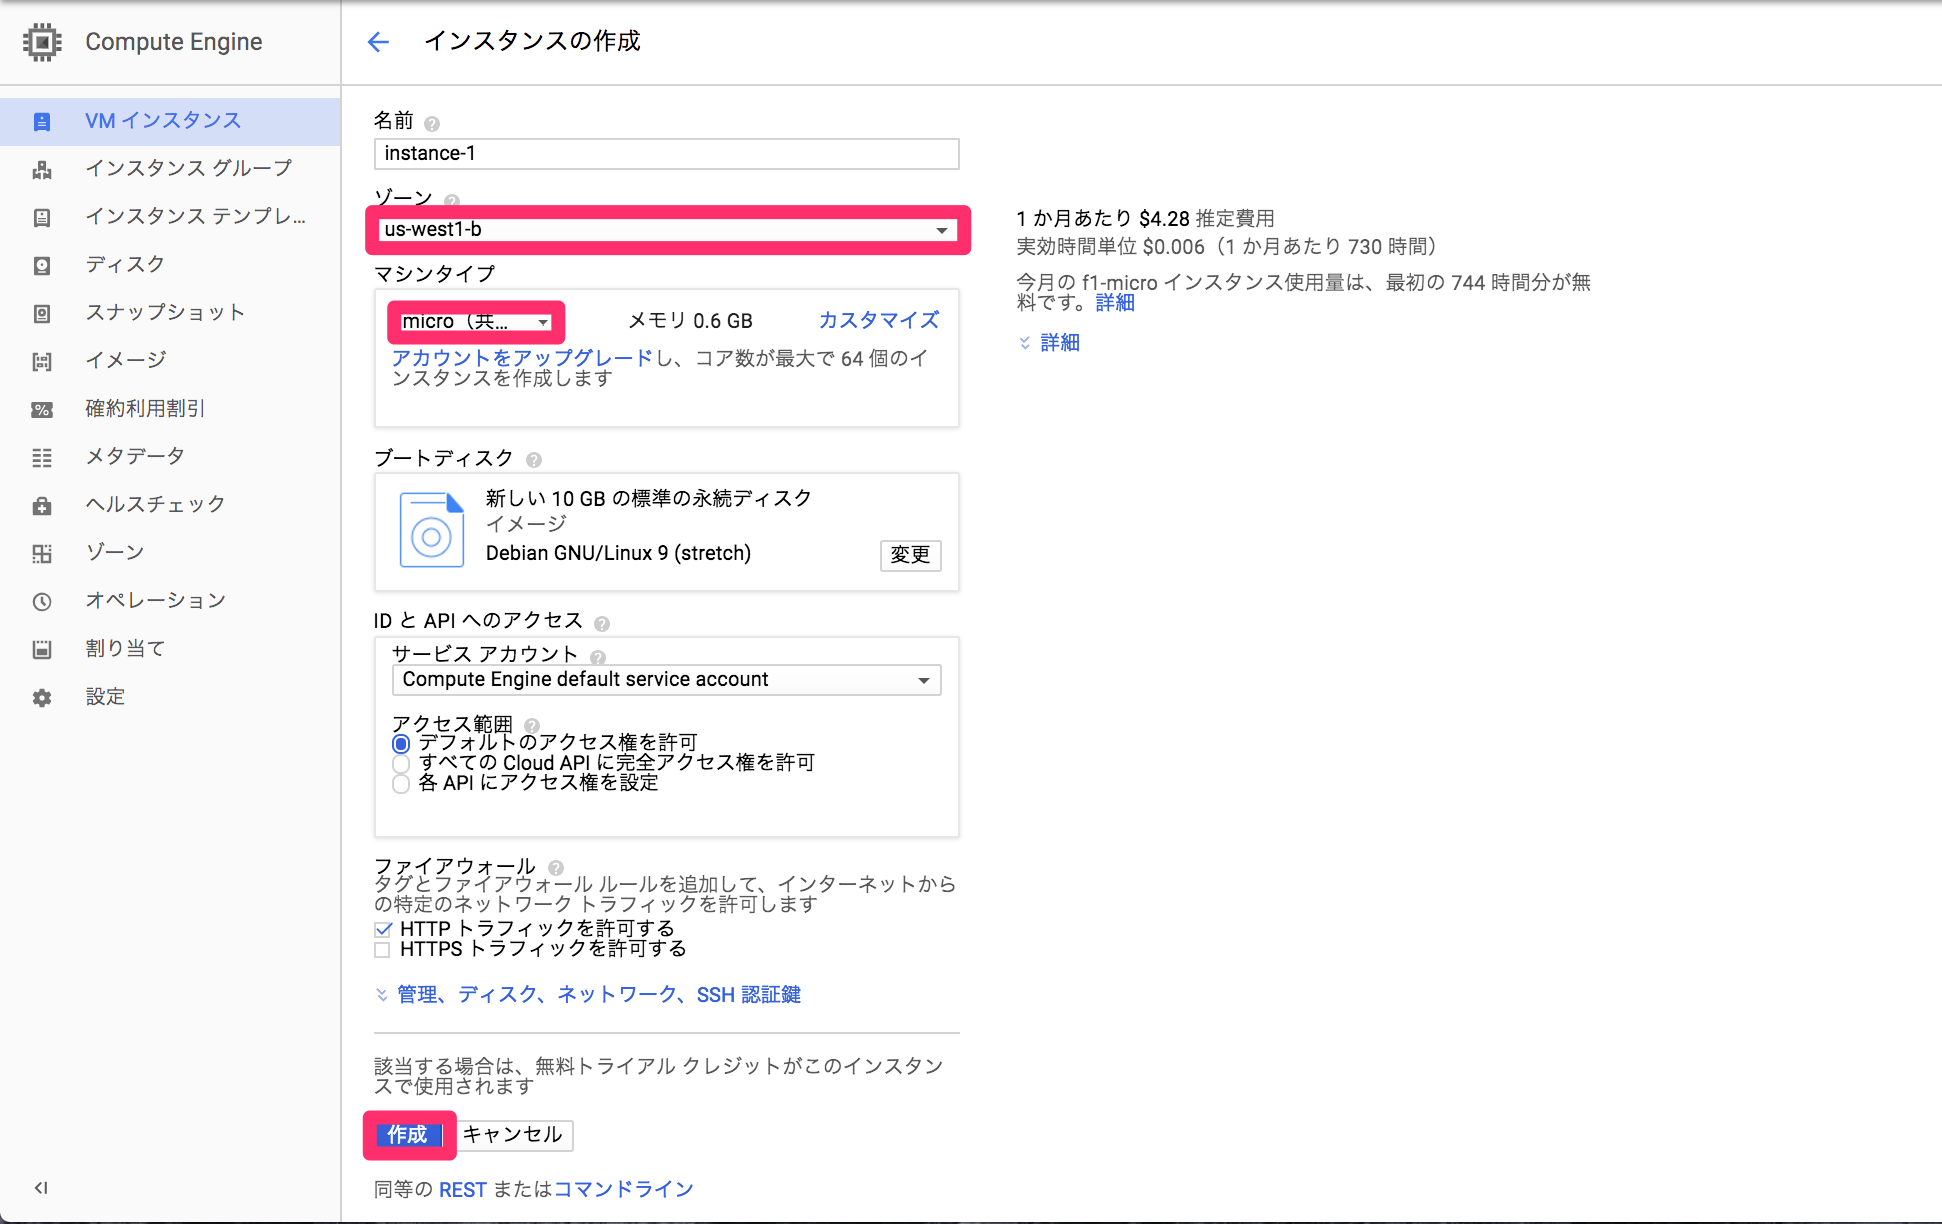The image size is (1942, 1224).
Task: Select the VM インスタンス sidebar icon
Action: [x=42, y=122]
